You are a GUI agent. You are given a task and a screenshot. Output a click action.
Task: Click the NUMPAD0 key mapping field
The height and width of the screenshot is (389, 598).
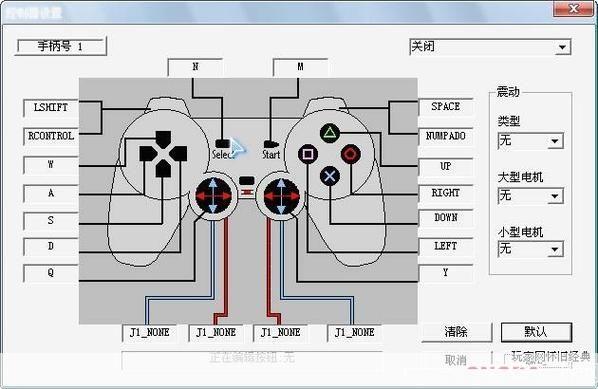pos(445,137)
